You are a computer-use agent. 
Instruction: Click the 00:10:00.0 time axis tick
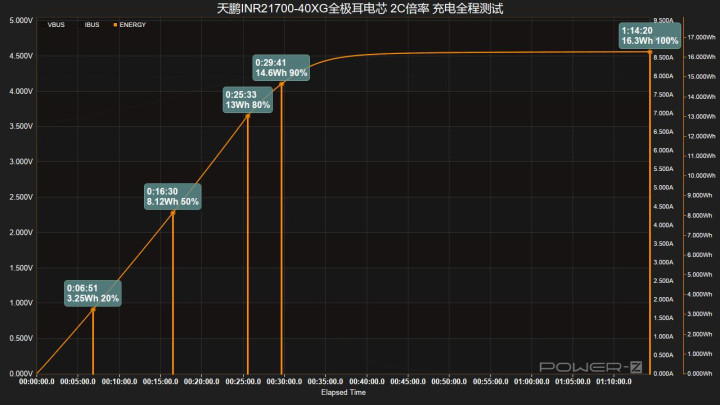[119, 381]
